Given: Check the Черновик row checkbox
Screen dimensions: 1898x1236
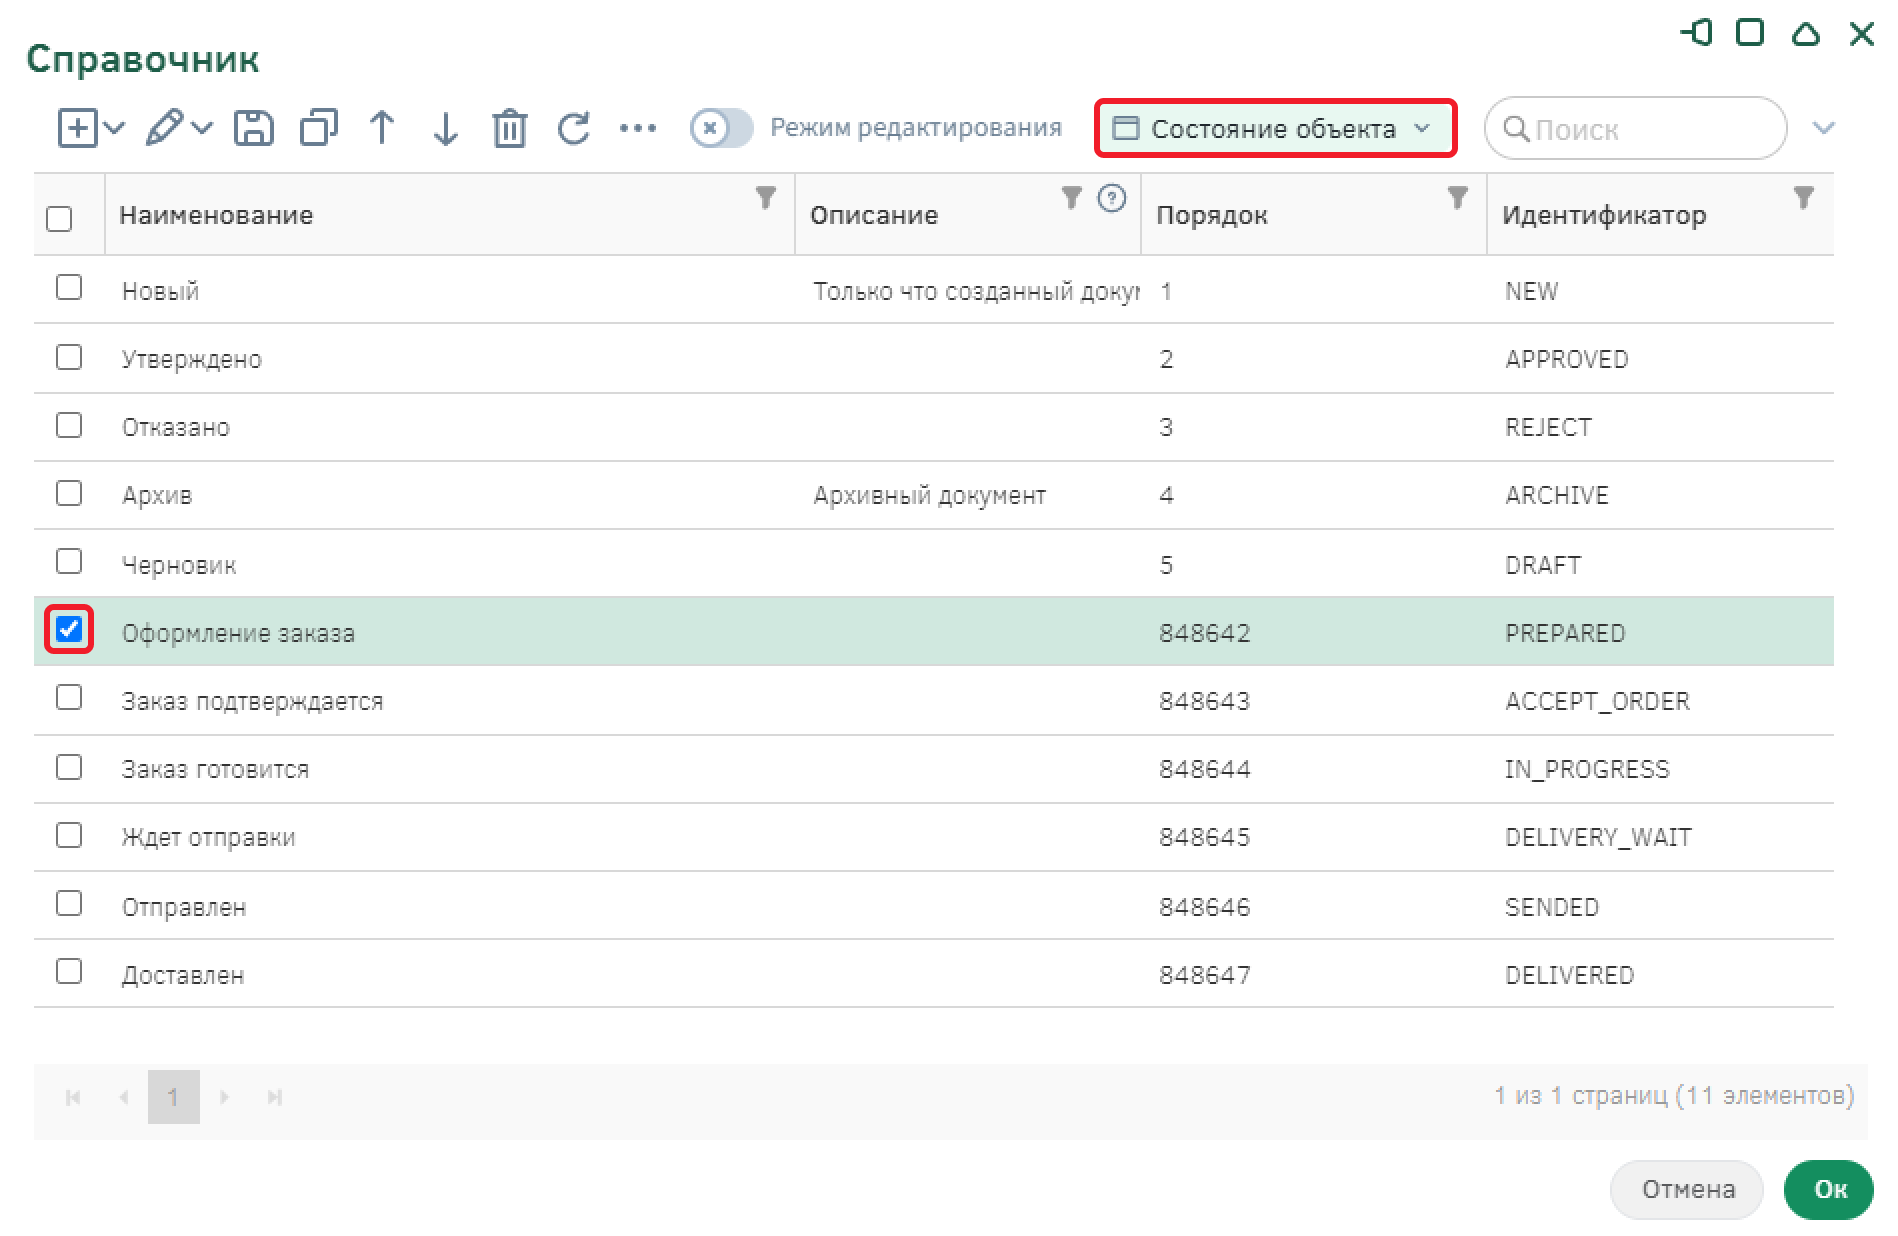Looking at the screenshot, I should tap(69, 561).
